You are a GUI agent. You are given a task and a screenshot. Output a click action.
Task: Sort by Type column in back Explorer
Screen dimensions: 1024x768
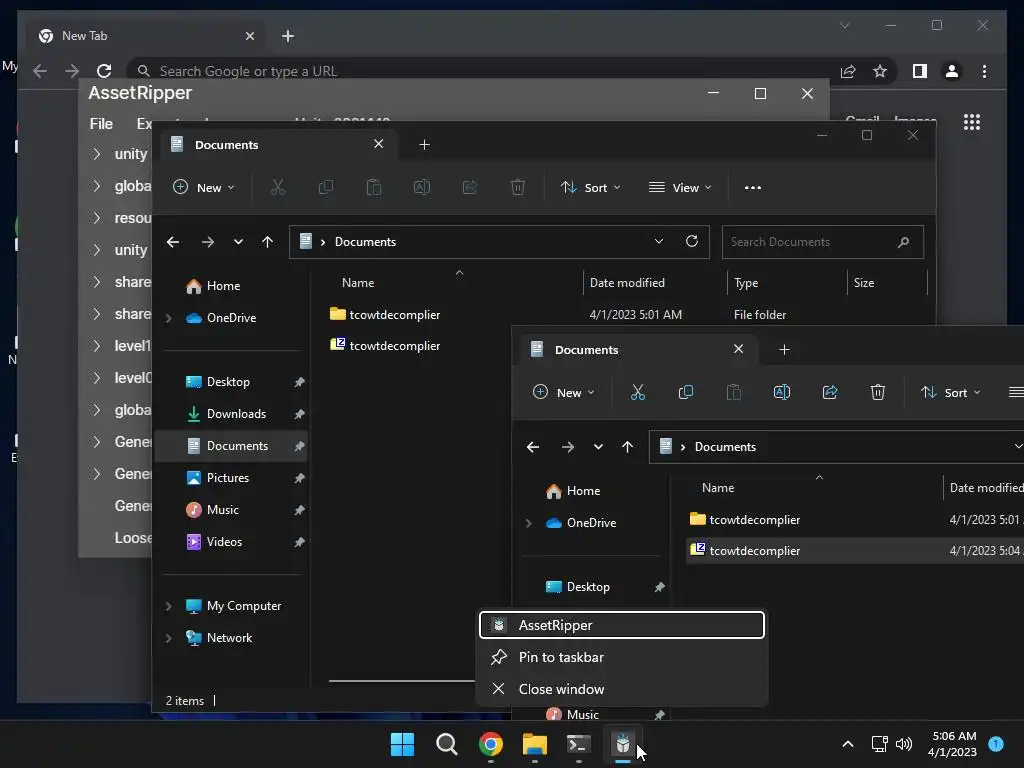coord(746,283)
